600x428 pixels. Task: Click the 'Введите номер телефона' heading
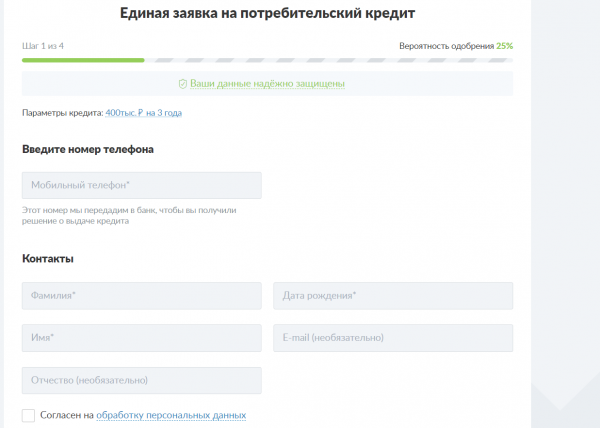click(88, 149)
